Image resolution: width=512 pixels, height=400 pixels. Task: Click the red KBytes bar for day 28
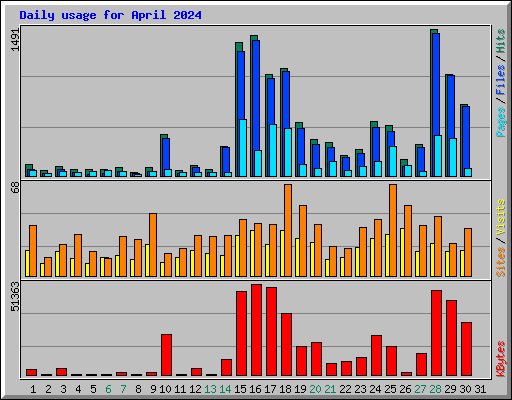point(437,333)
